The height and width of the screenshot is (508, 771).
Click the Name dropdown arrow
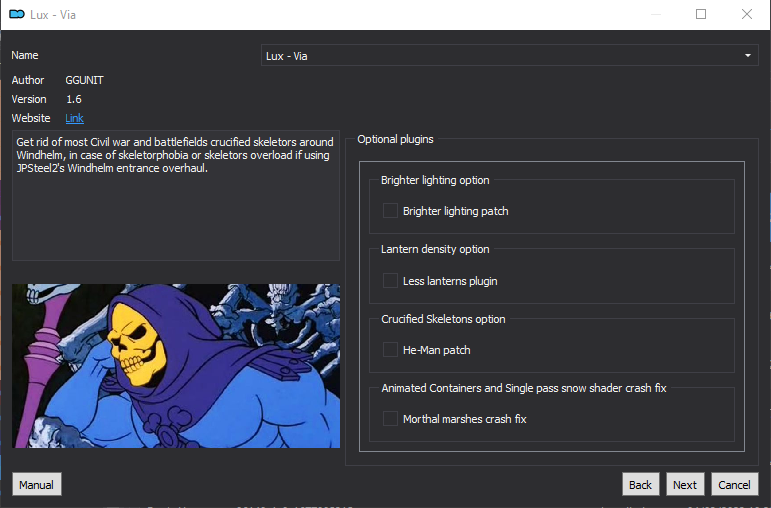coord(747,56)
